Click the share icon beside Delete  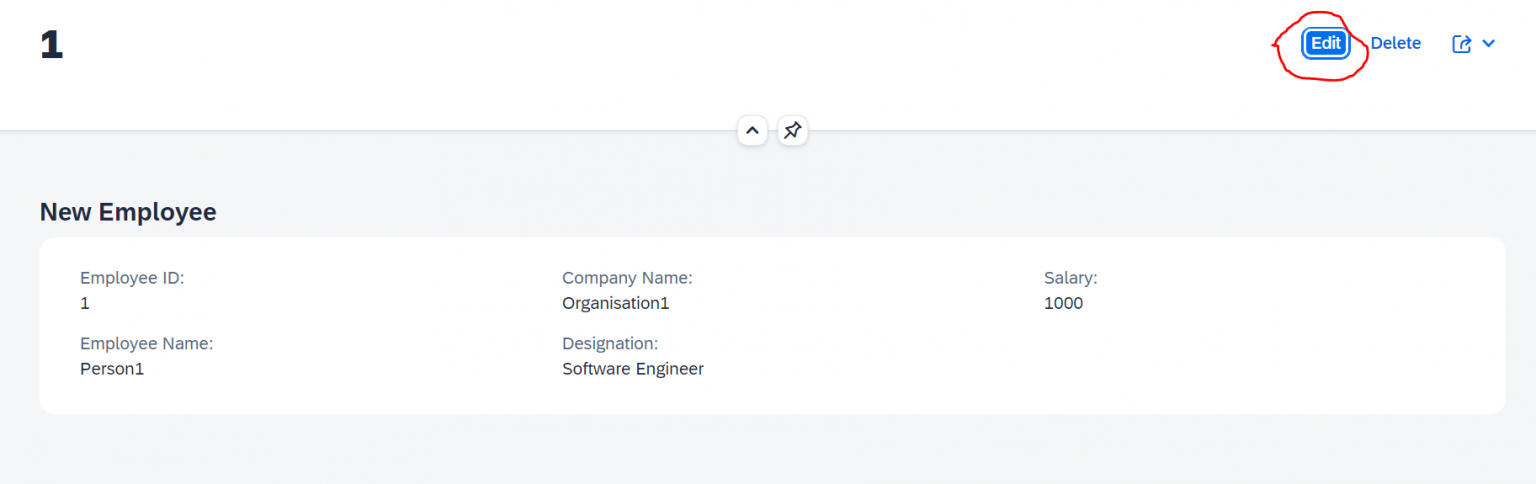pos(1461,44)
